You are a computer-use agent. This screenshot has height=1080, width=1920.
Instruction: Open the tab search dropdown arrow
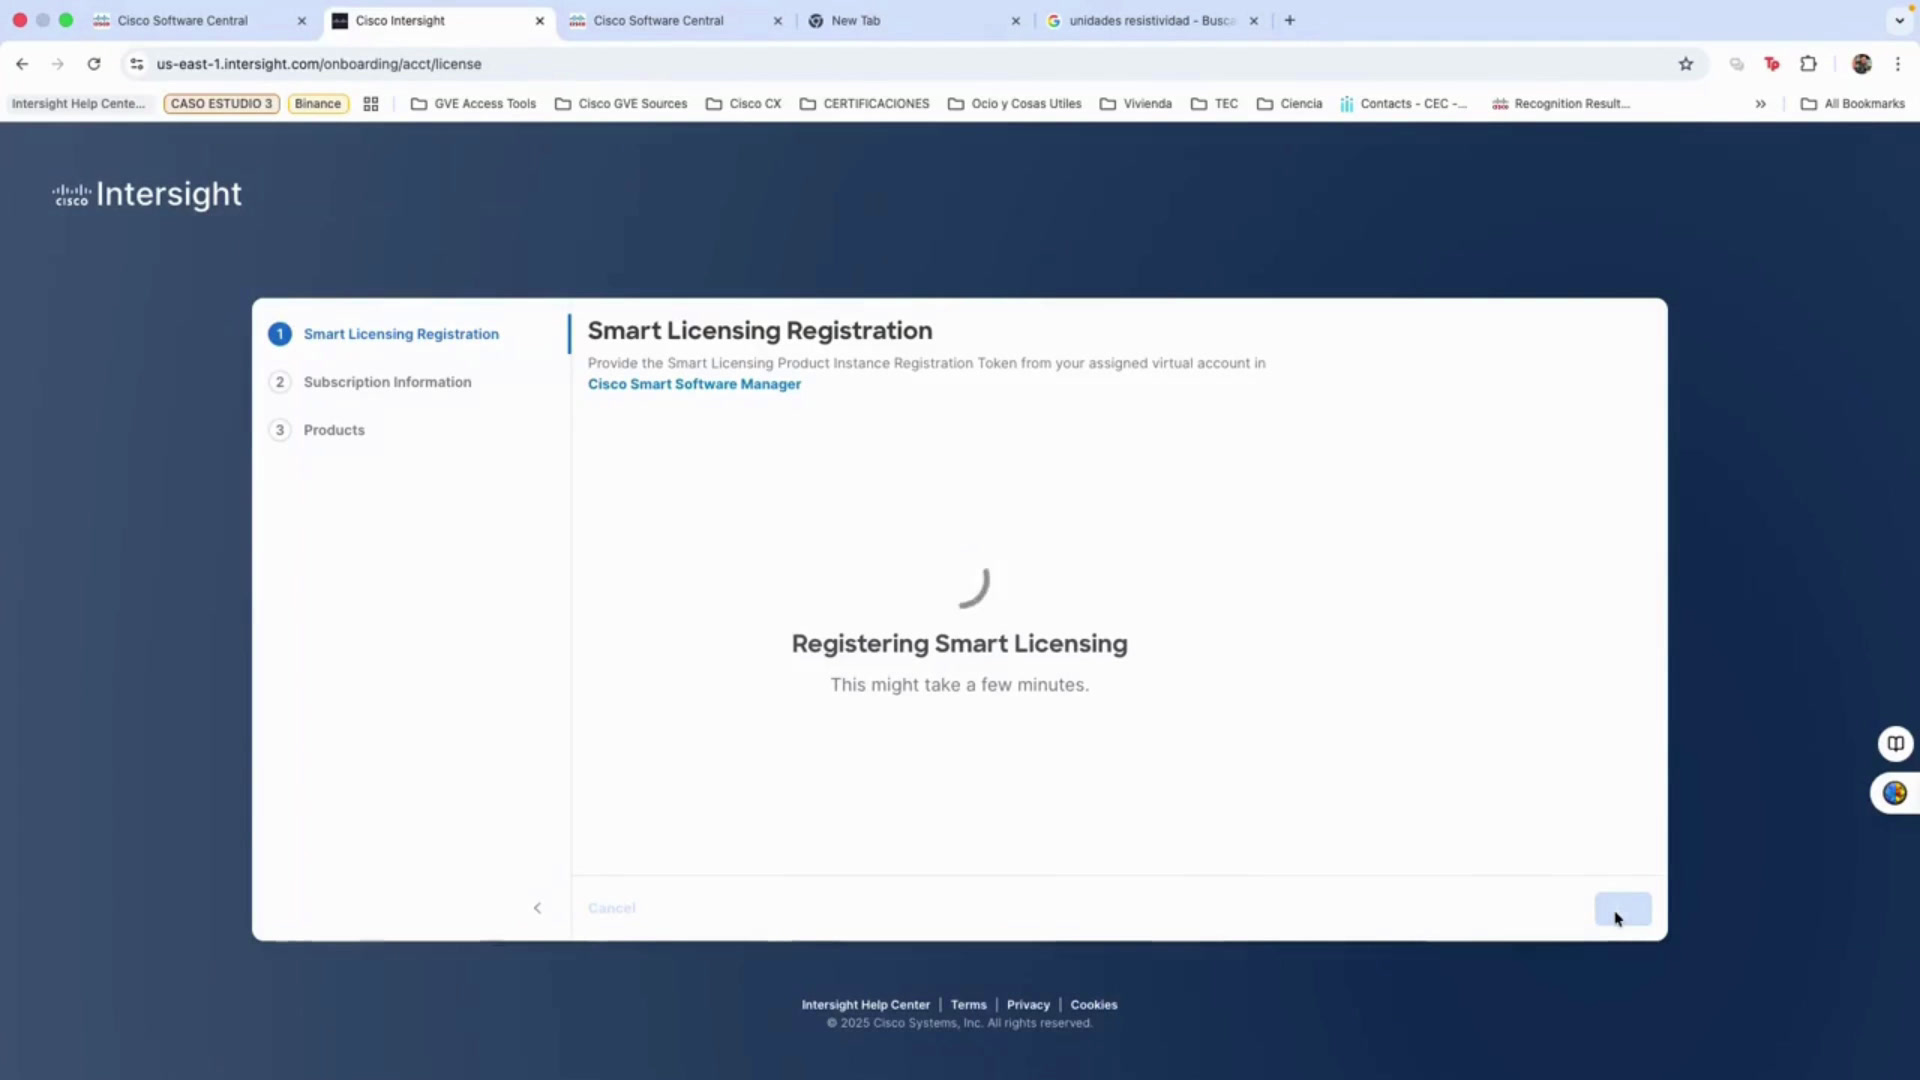[1899, 20]
